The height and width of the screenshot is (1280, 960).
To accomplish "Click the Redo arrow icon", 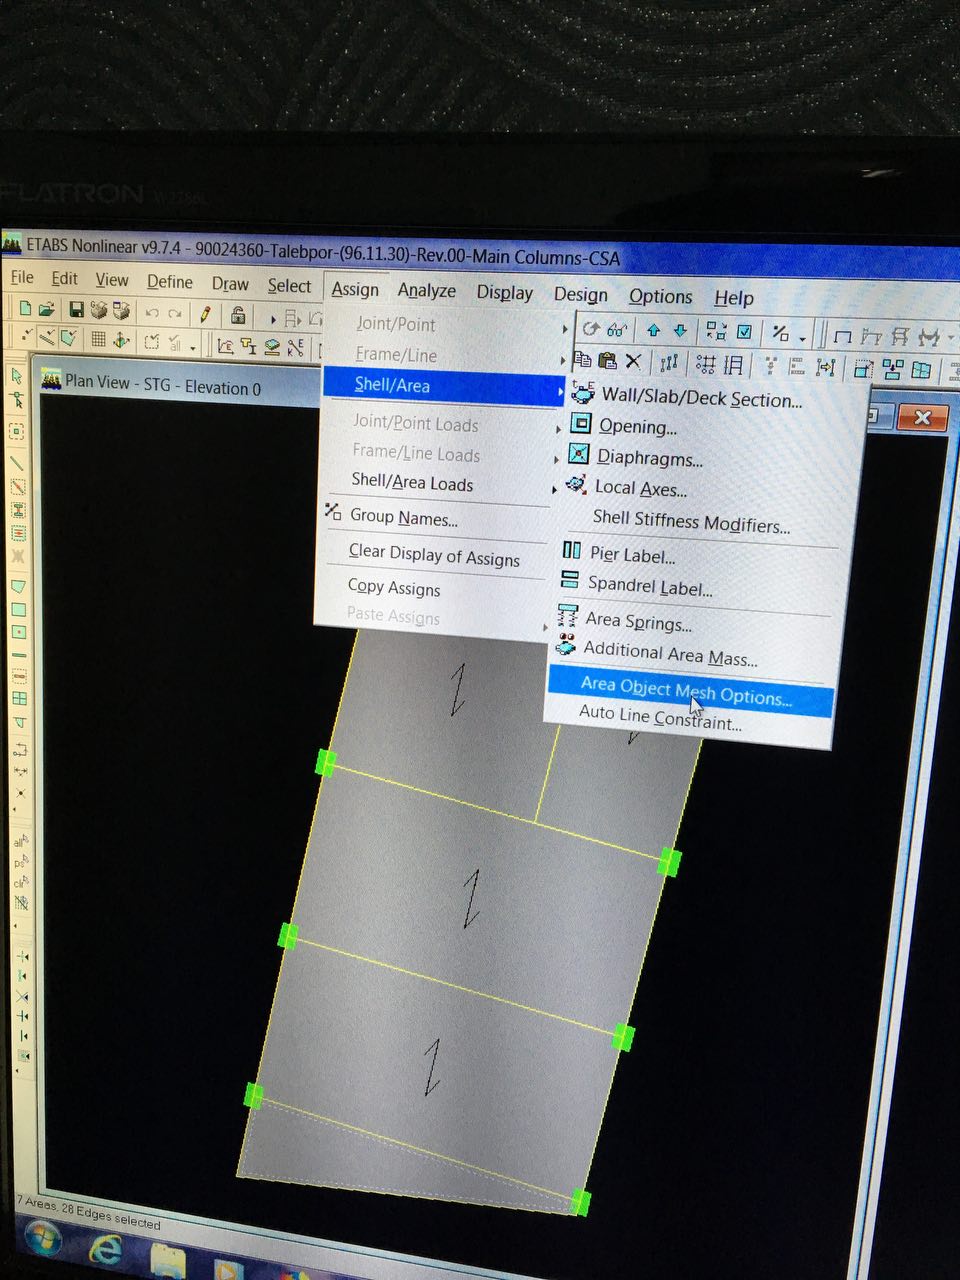I will [x=175, y=314].
